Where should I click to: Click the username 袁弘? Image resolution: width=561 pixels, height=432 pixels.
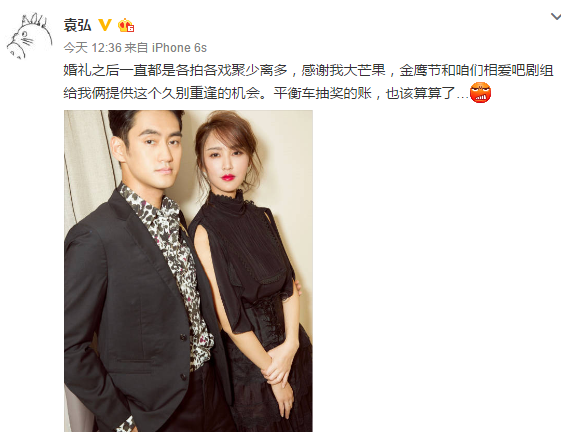click(x=77, y=25)
